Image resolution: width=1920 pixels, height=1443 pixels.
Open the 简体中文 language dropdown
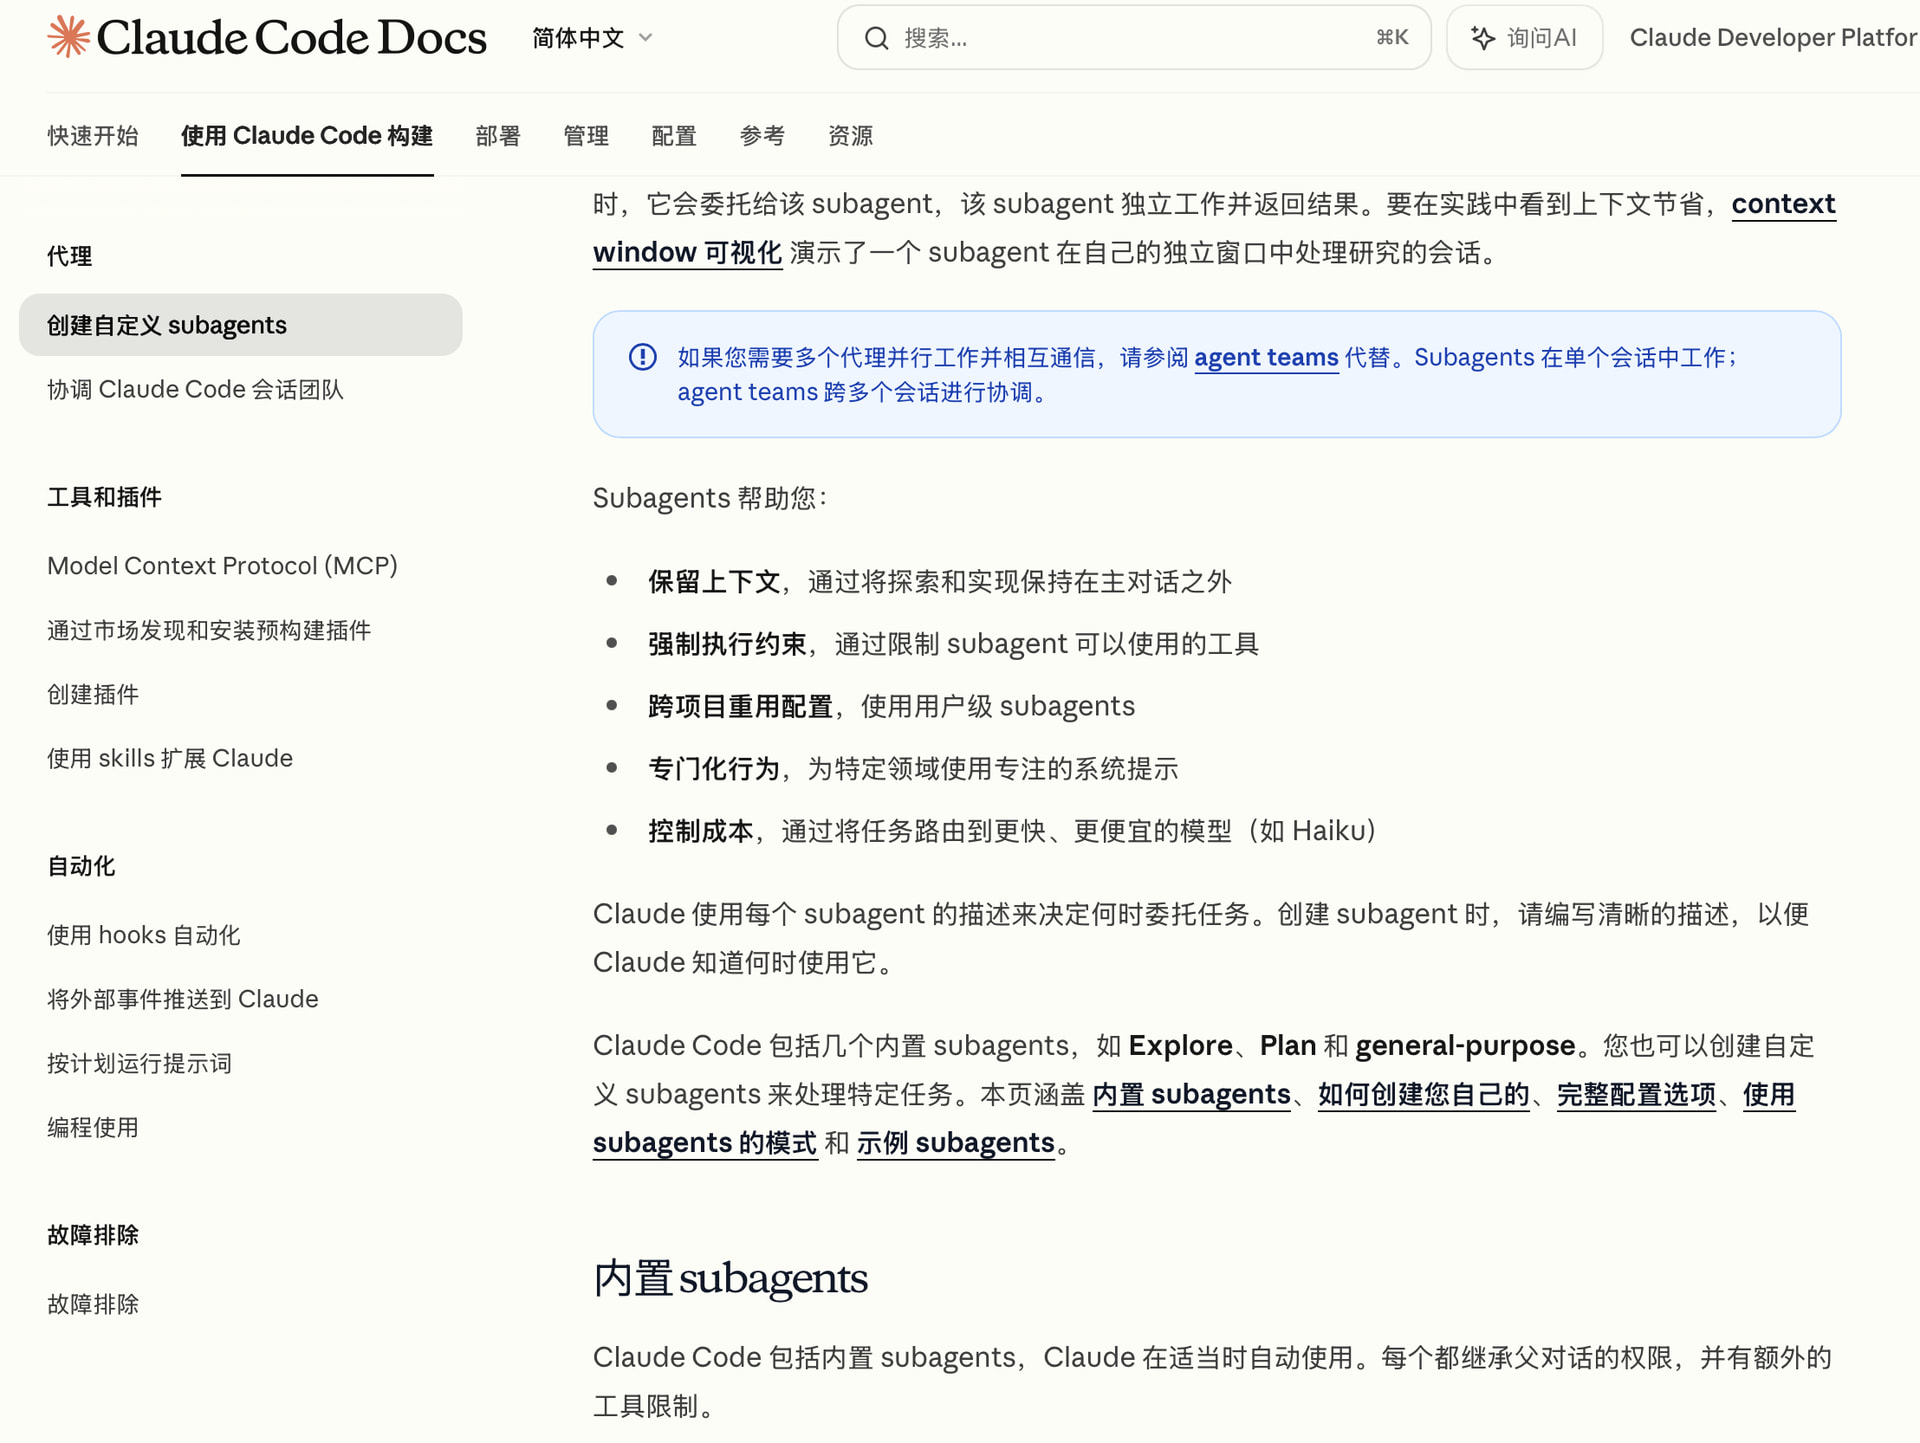(x=592, y=38)
